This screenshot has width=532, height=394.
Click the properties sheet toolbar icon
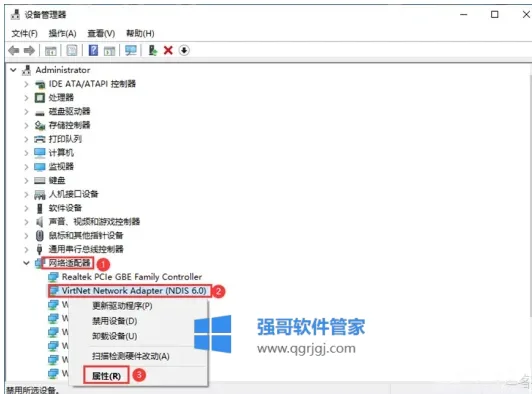[72, 51]
